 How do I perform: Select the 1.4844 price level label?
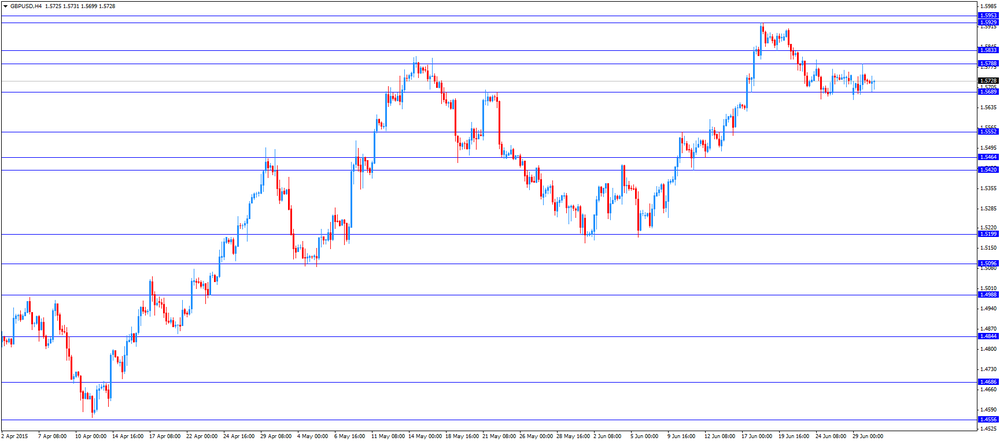pyautogui.click(x=987, y=336)
